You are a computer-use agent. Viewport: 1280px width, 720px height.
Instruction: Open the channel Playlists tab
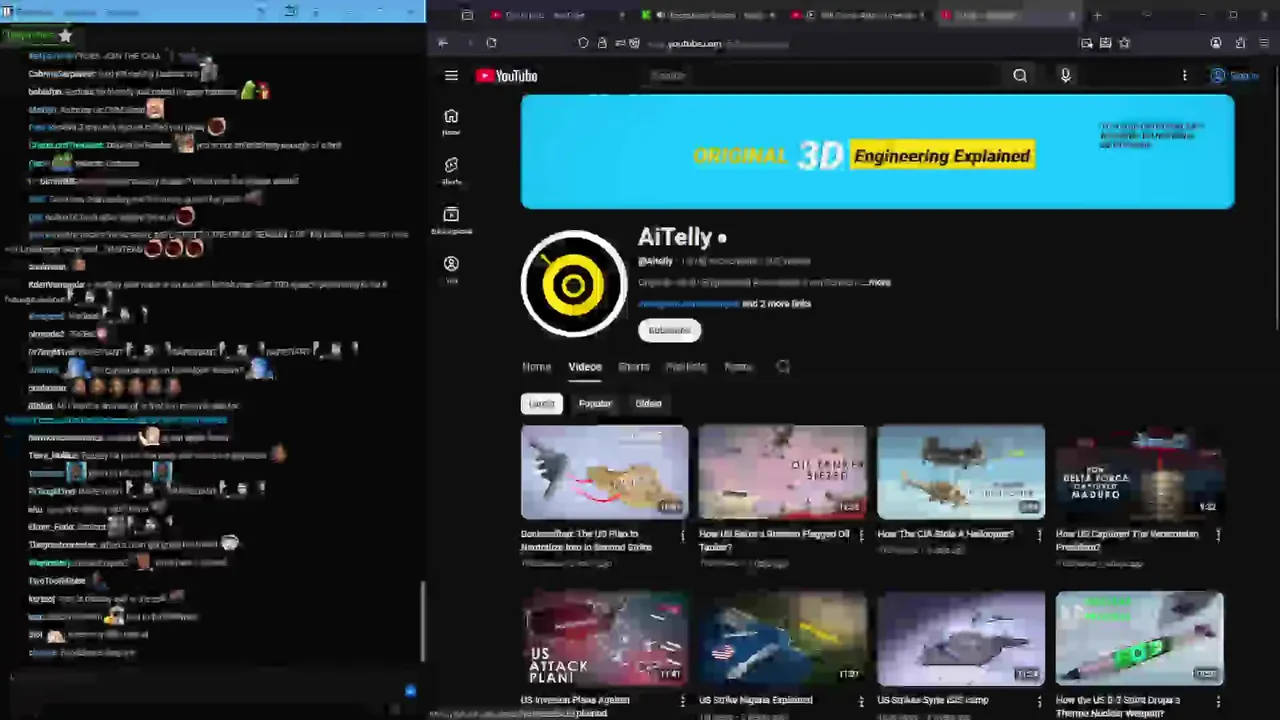click(686, 367)
